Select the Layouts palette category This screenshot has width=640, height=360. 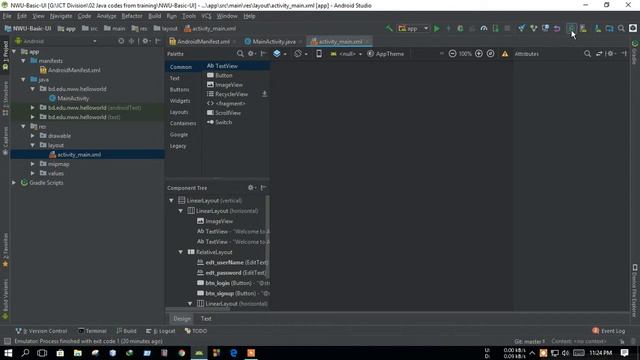click(179, 112)
